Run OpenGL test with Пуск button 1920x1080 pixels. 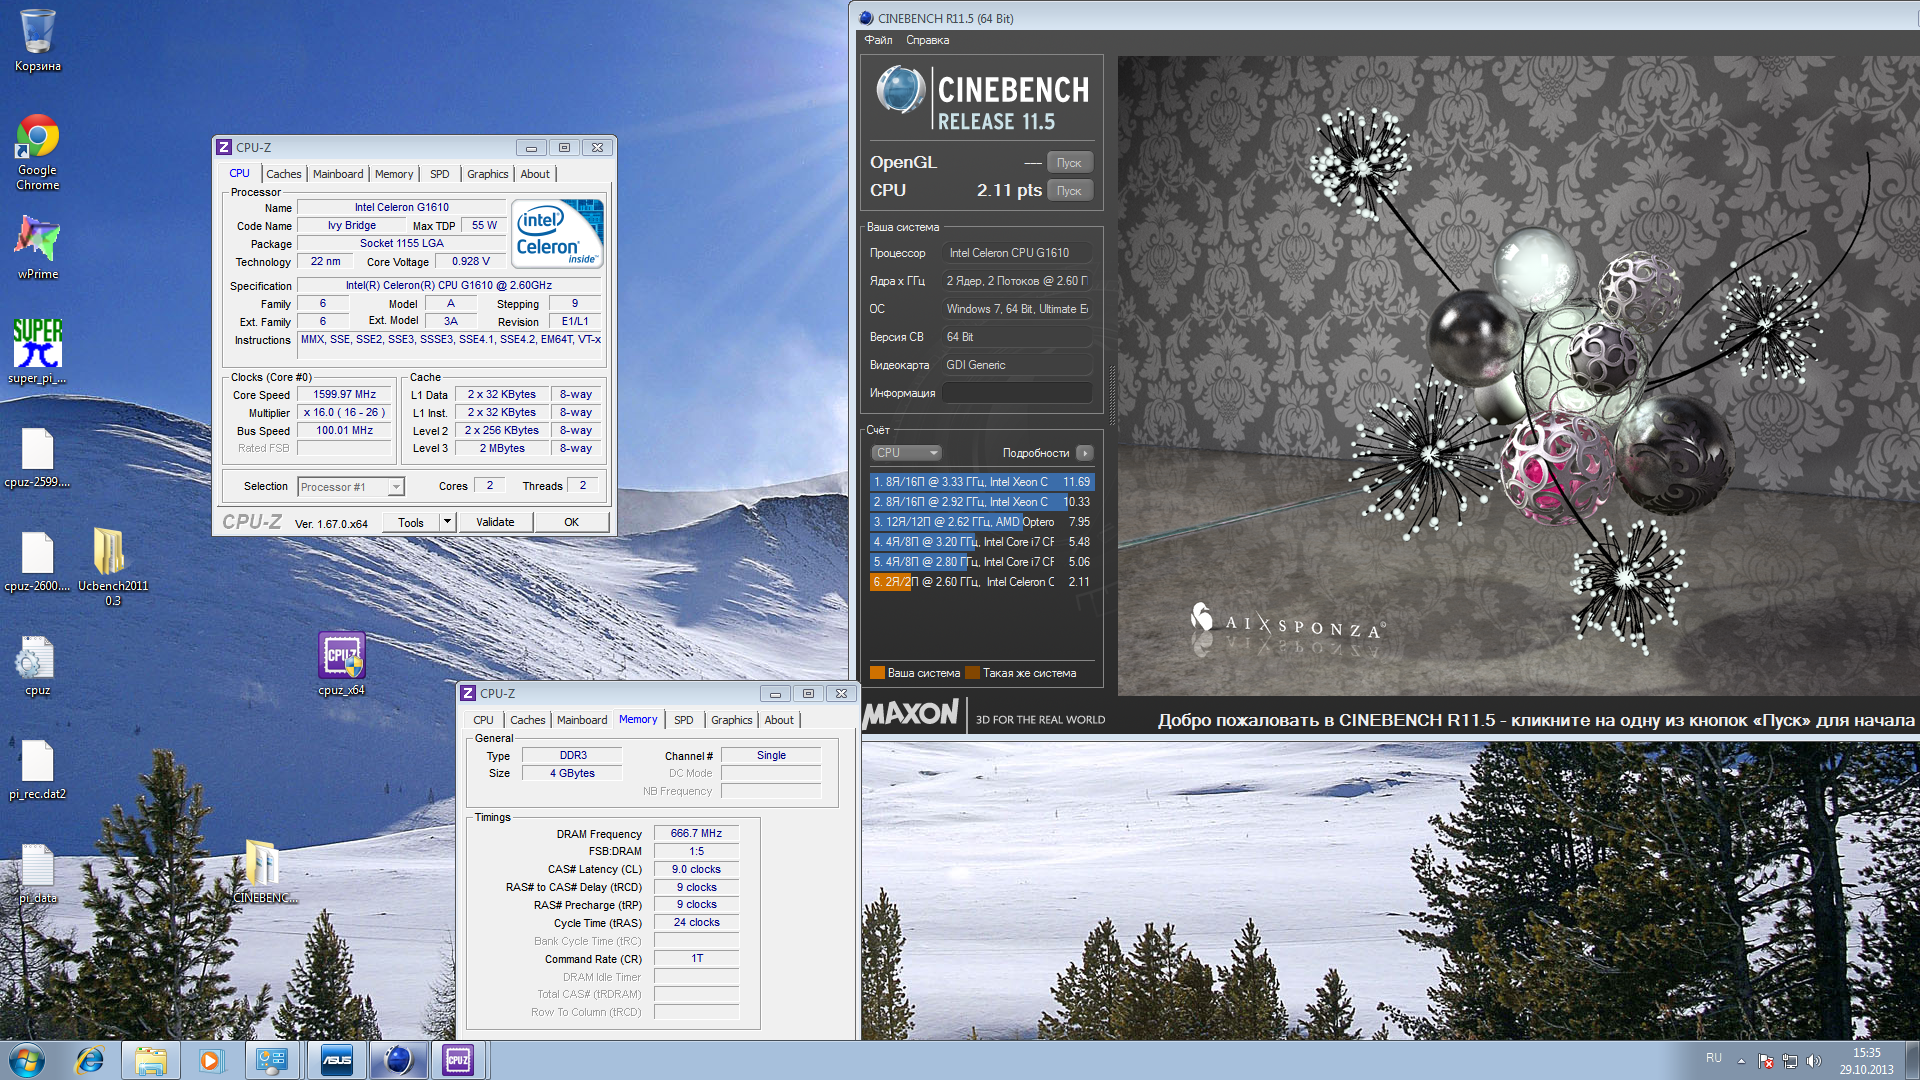[1069, 163]
